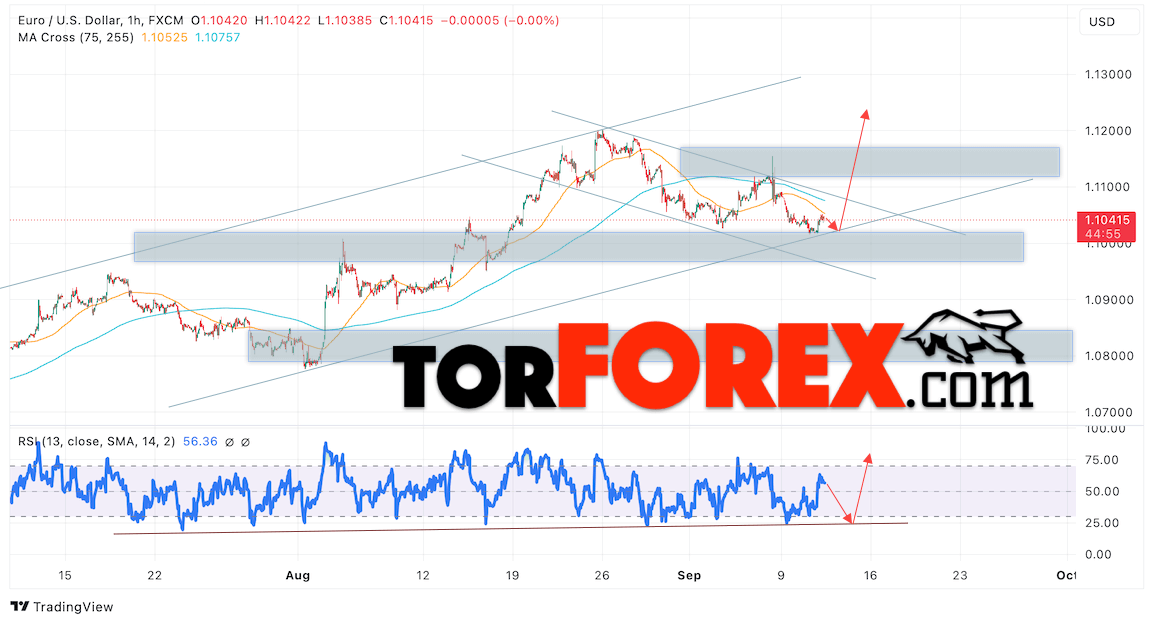Image resolution: width=1154 pixels, height=624 pixels.
Task: Click red arrowhead at projected price target
Action: tap(866, 115)
